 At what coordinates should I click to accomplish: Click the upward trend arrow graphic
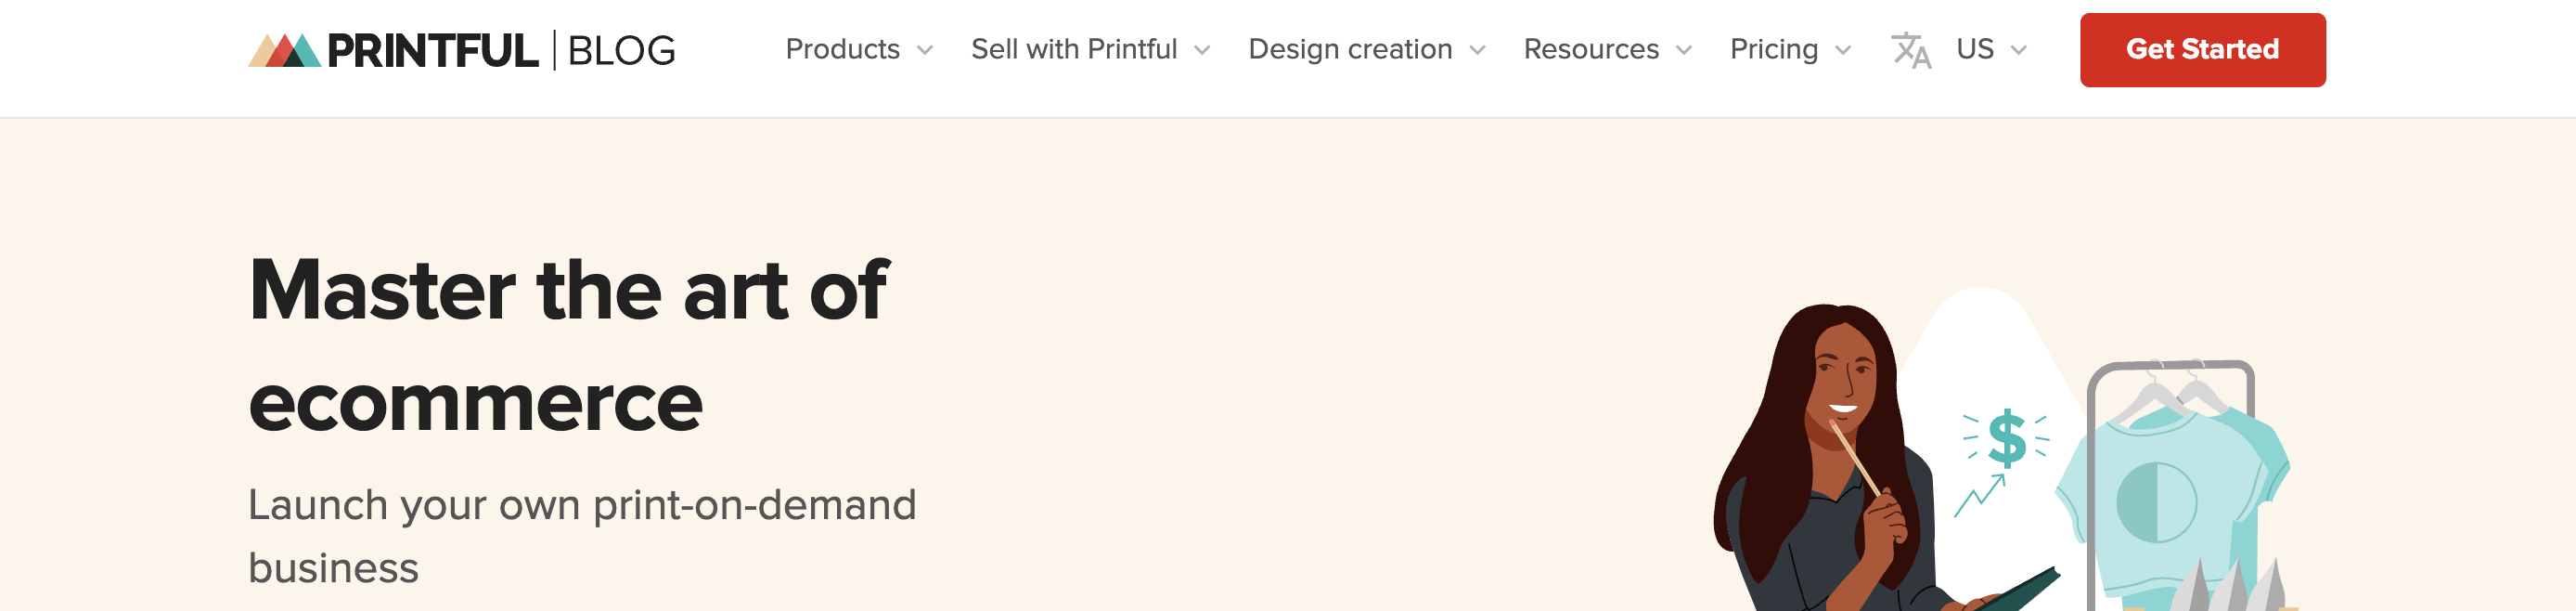pos(1979,495)
